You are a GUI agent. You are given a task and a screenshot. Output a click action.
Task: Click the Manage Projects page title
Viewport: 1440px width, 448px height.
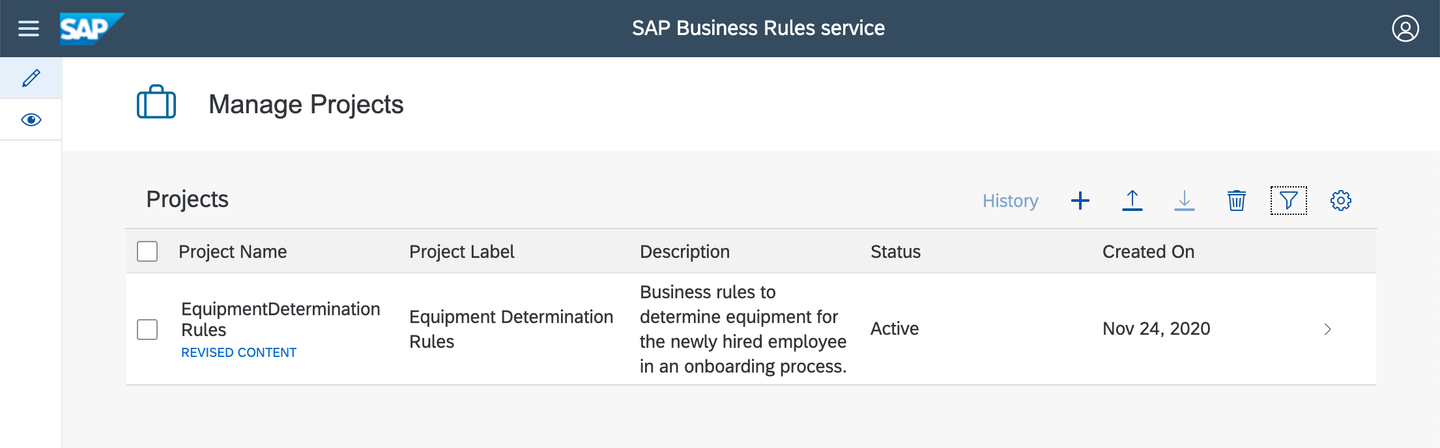point(306,104)
